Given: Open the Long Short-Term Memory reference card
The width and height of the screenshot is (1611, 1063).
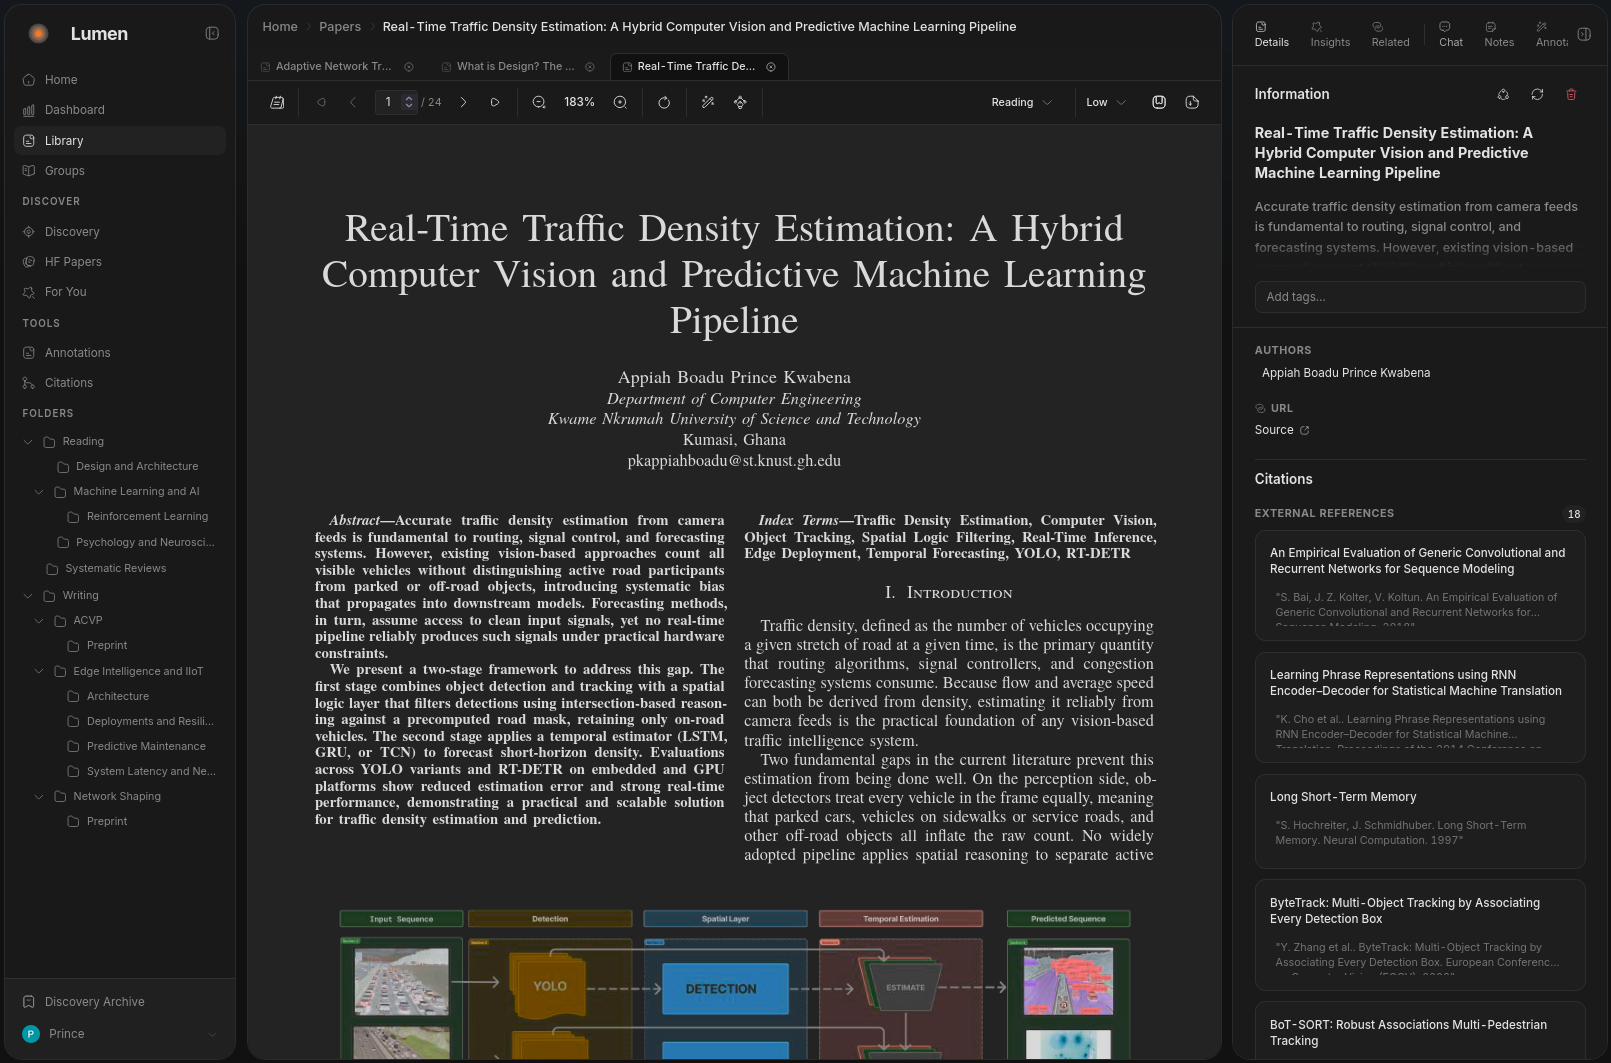Looking at the screenshot, I should pos(1420,821).
